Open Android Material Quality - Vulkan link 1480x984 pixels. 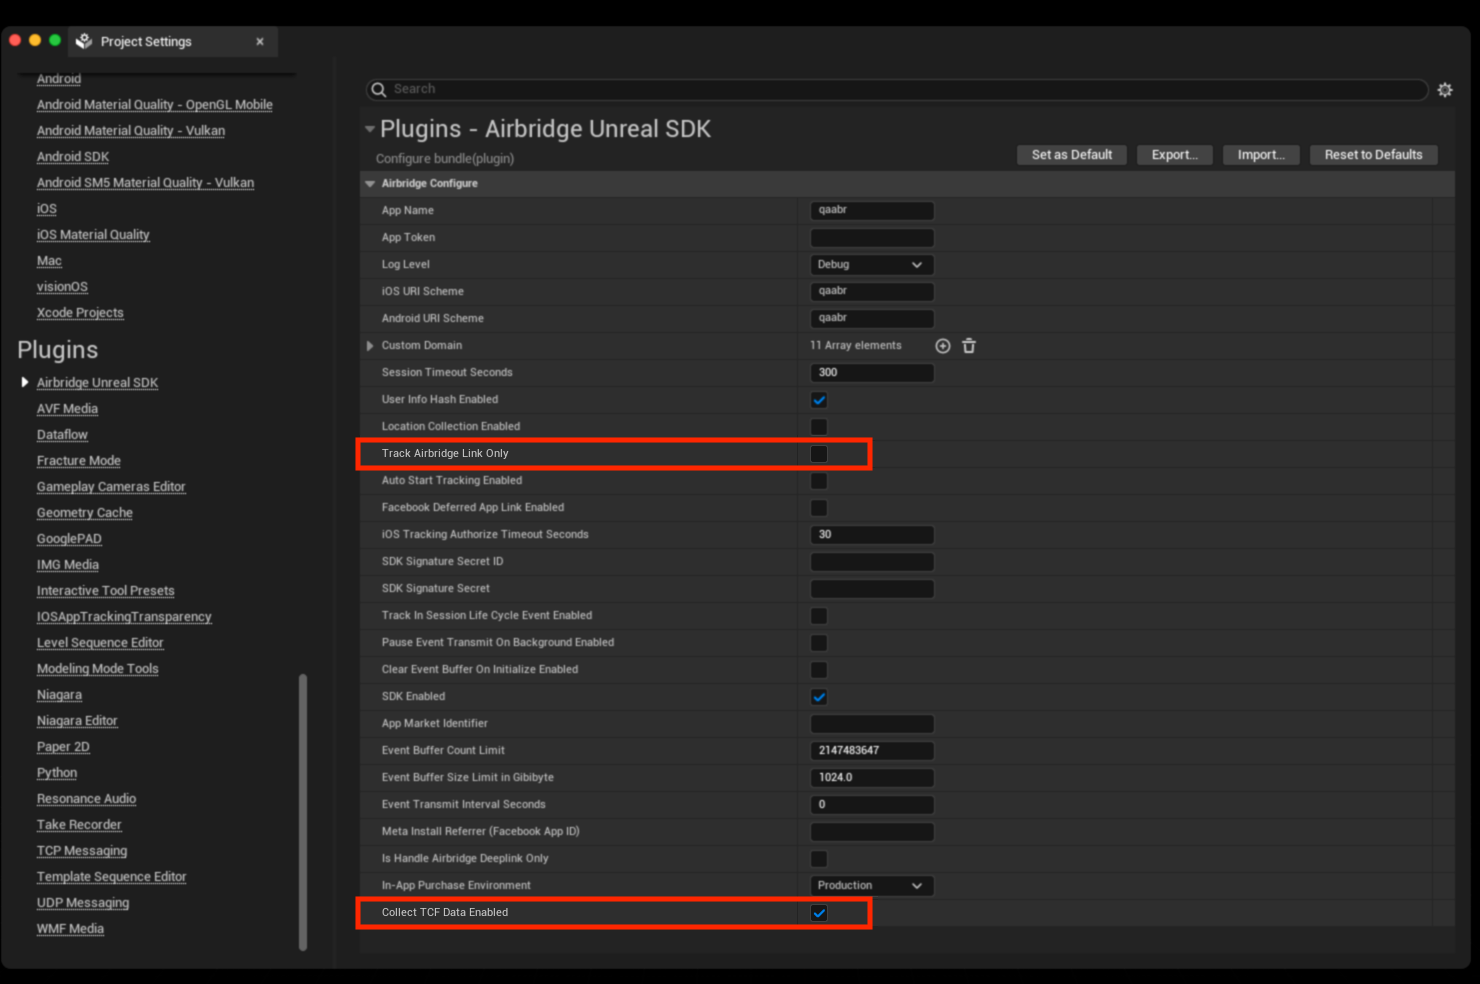(x=131, y=131)
